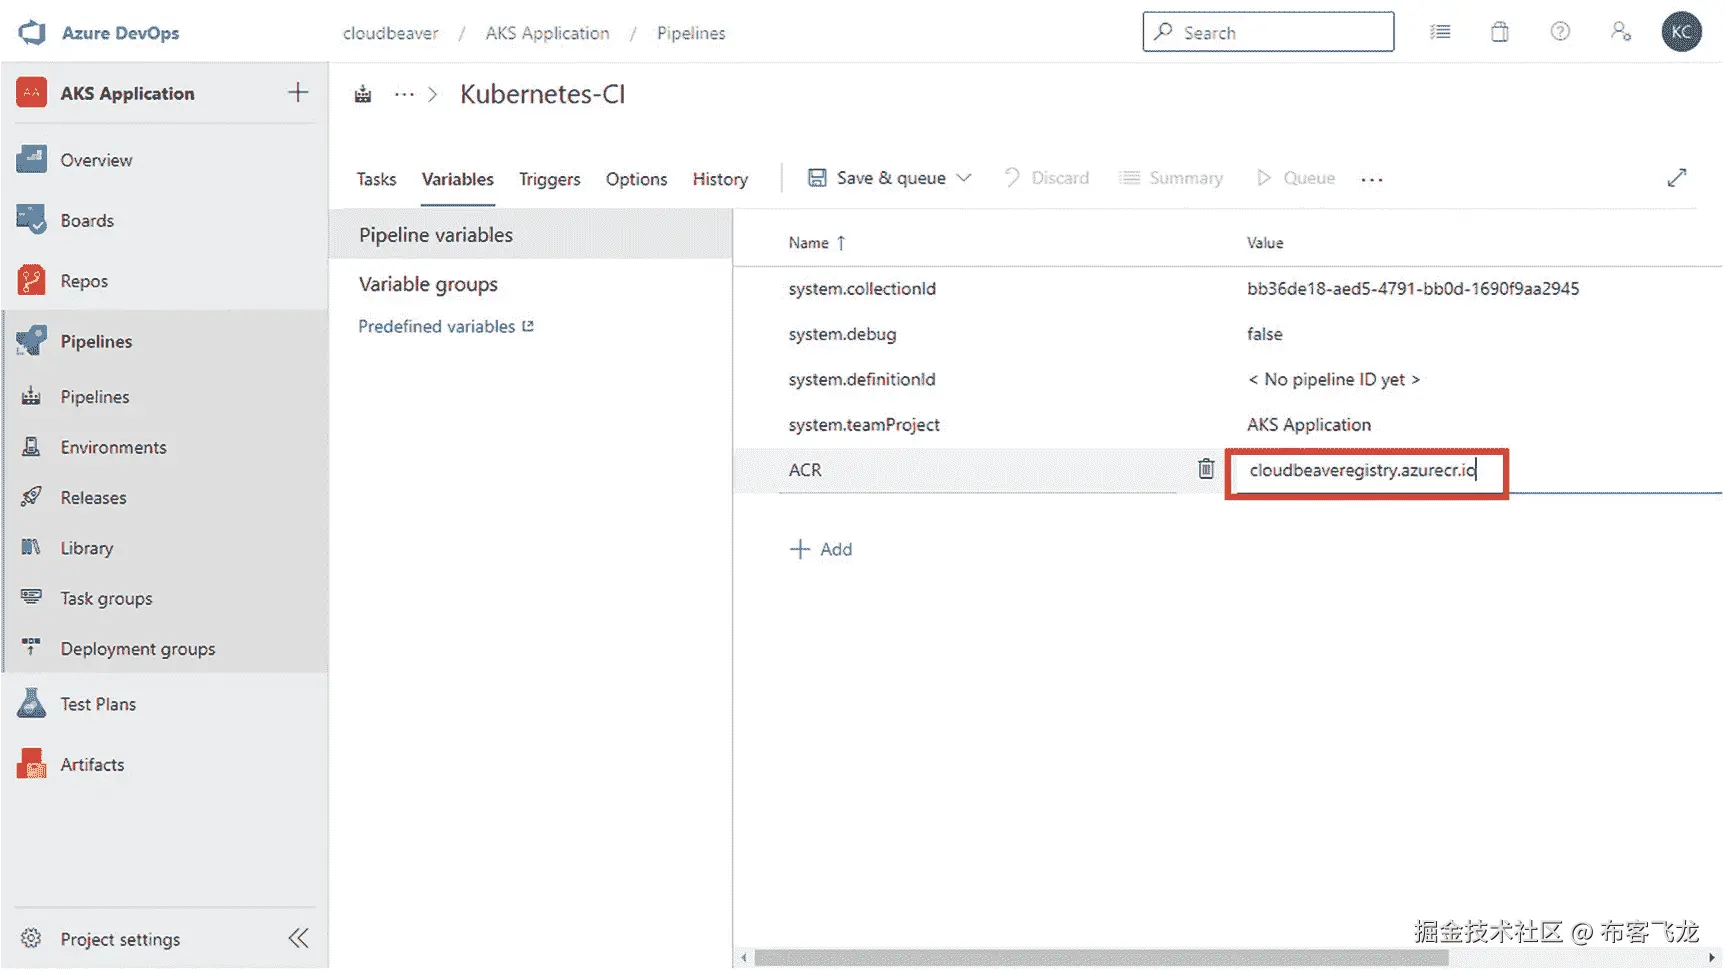Click the Kubernetes-CI pipeline title
This screenshot has width=1725, height=971.
542,94
